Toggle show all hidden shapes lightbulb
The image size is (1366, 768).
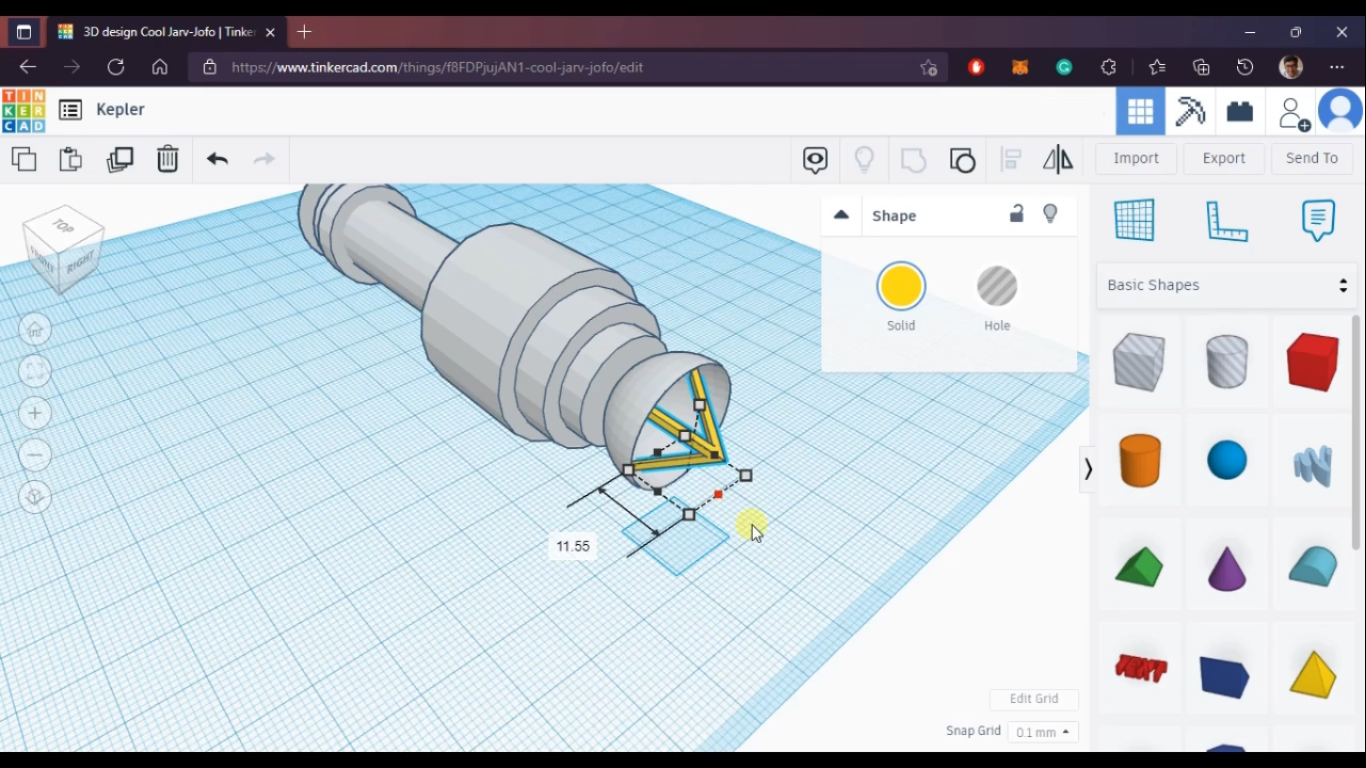864,160
